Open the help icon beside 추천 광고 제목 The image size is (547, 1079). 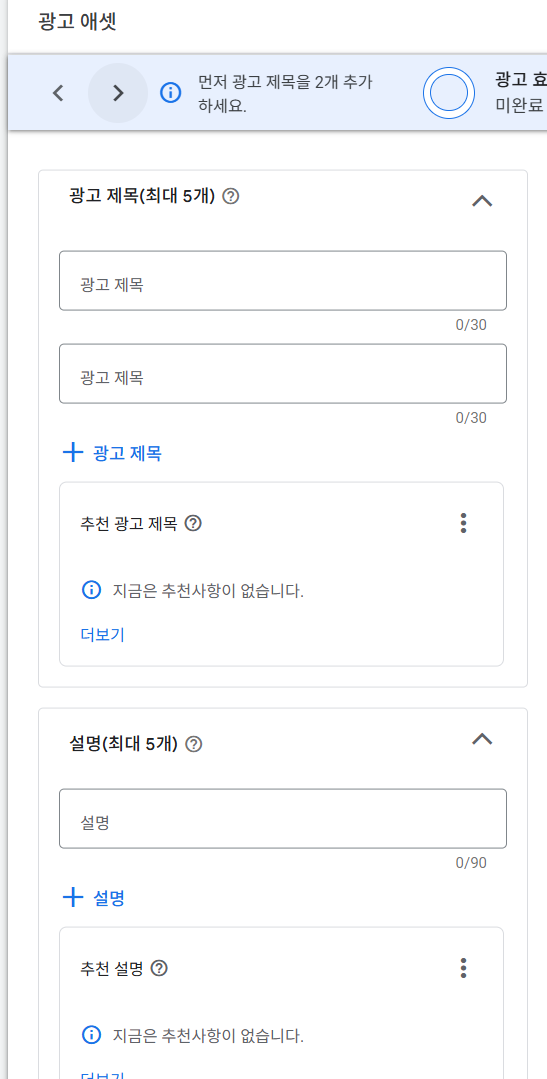coord(193,524)
